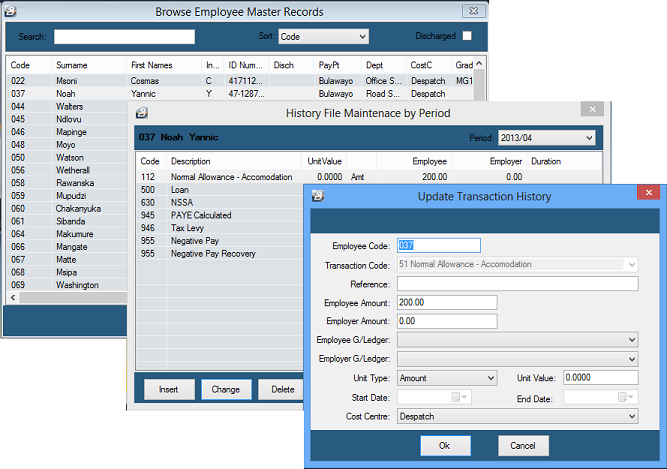This screenshot has width=667, height=469.
Task: Open the Period dropdown showing 2013/04
Action: pyautogui.click(x=547, y=138)
